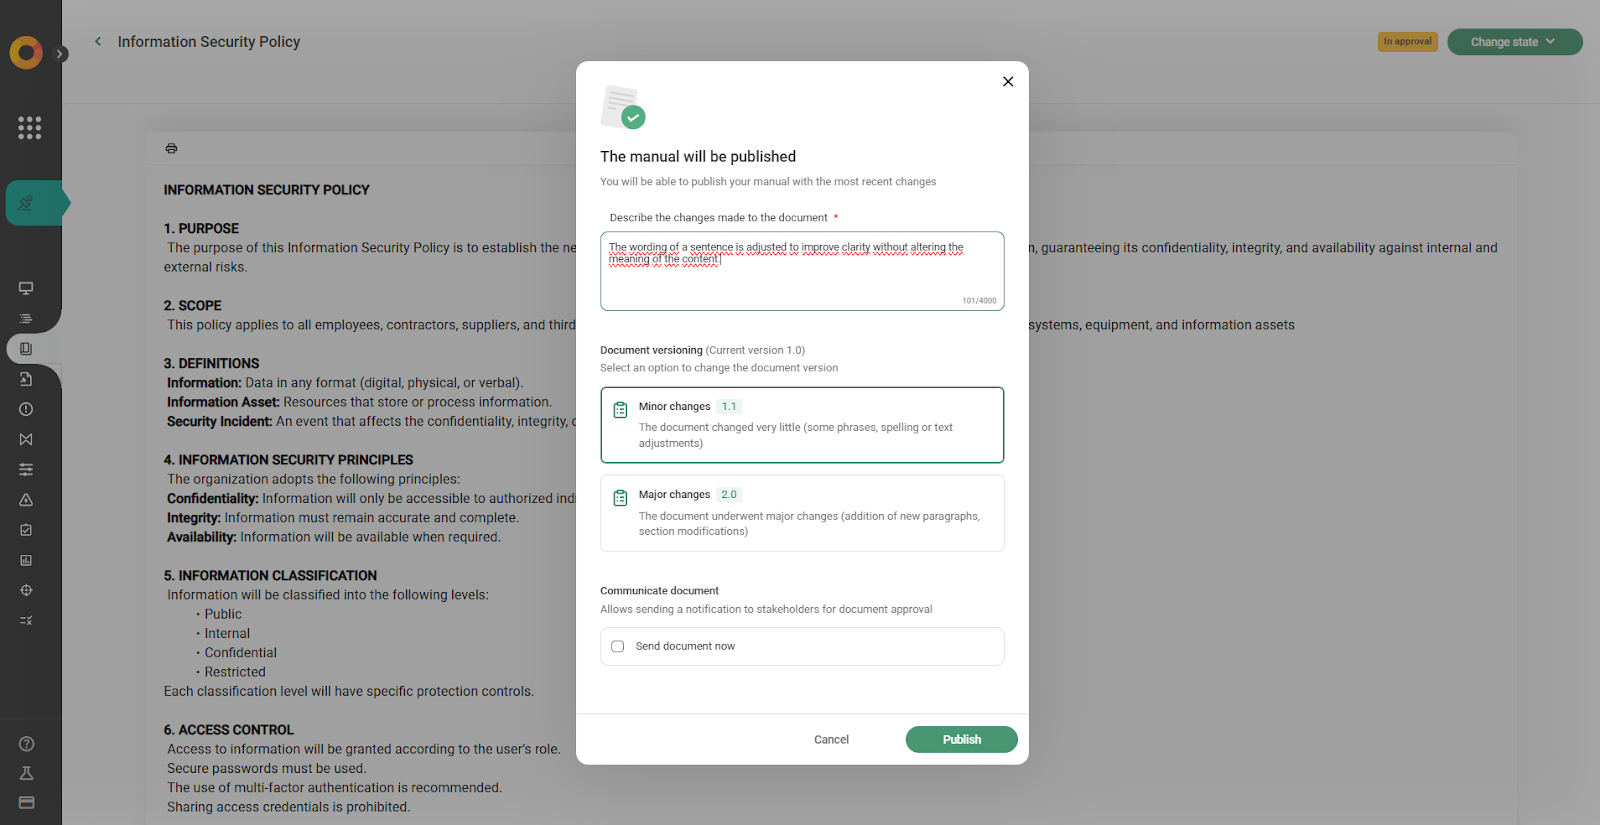Click Cancel in the publish dialog
The image size is (1600, 825).
pyautogui.click(x=831, y=740)
